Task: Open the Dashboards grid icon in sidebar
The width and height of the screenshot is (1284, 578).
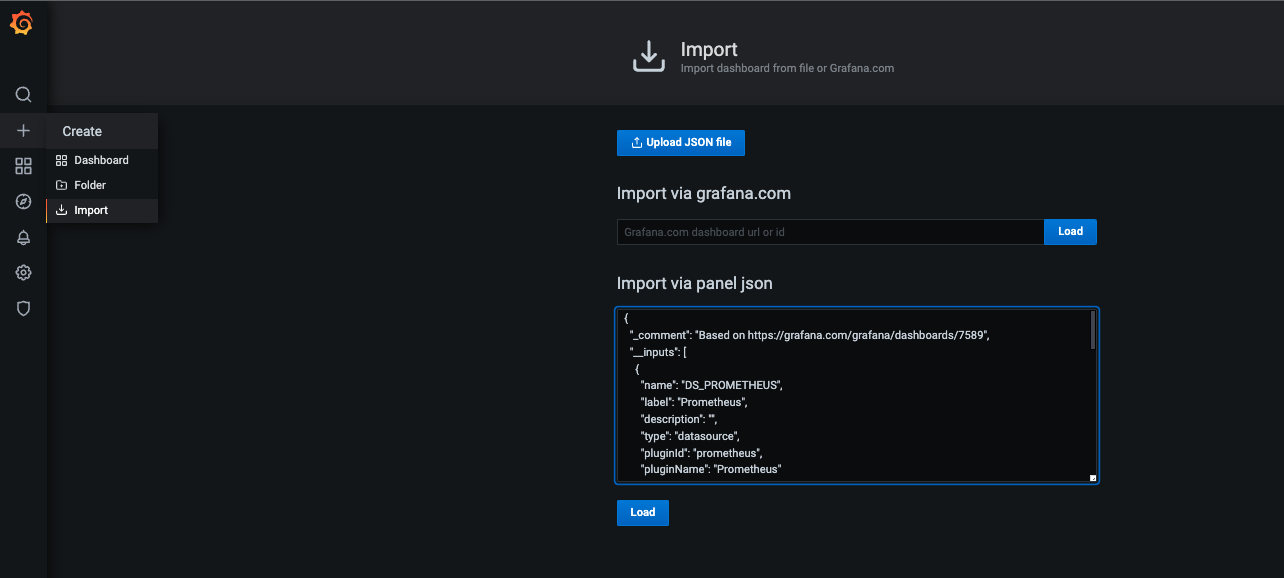Action: point(23,166)
